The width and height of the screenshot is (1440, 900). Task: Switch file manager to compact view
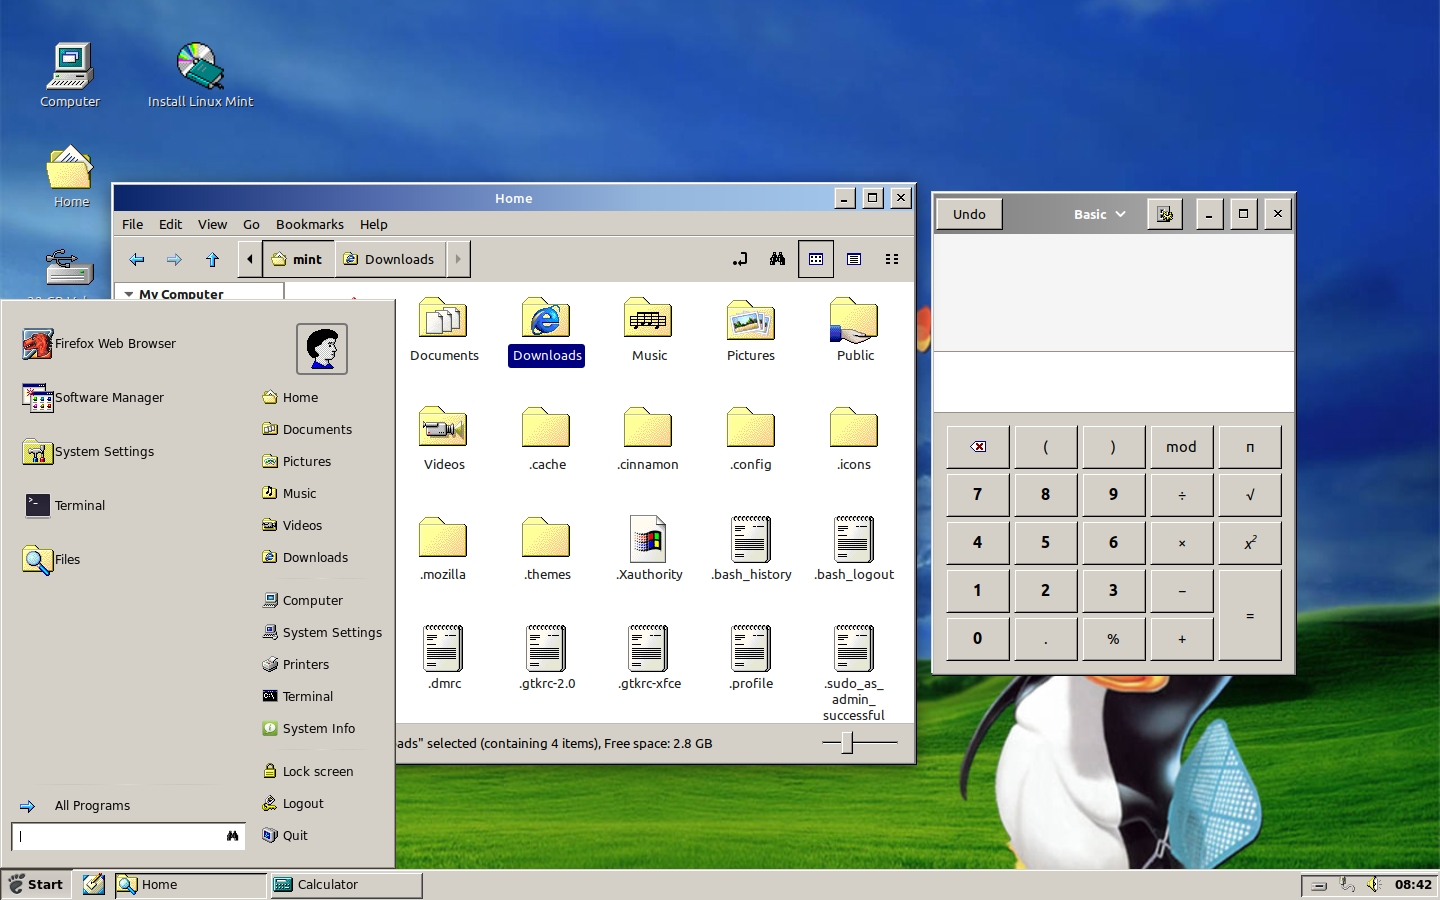pyautogui.click(x=892, y=259)
